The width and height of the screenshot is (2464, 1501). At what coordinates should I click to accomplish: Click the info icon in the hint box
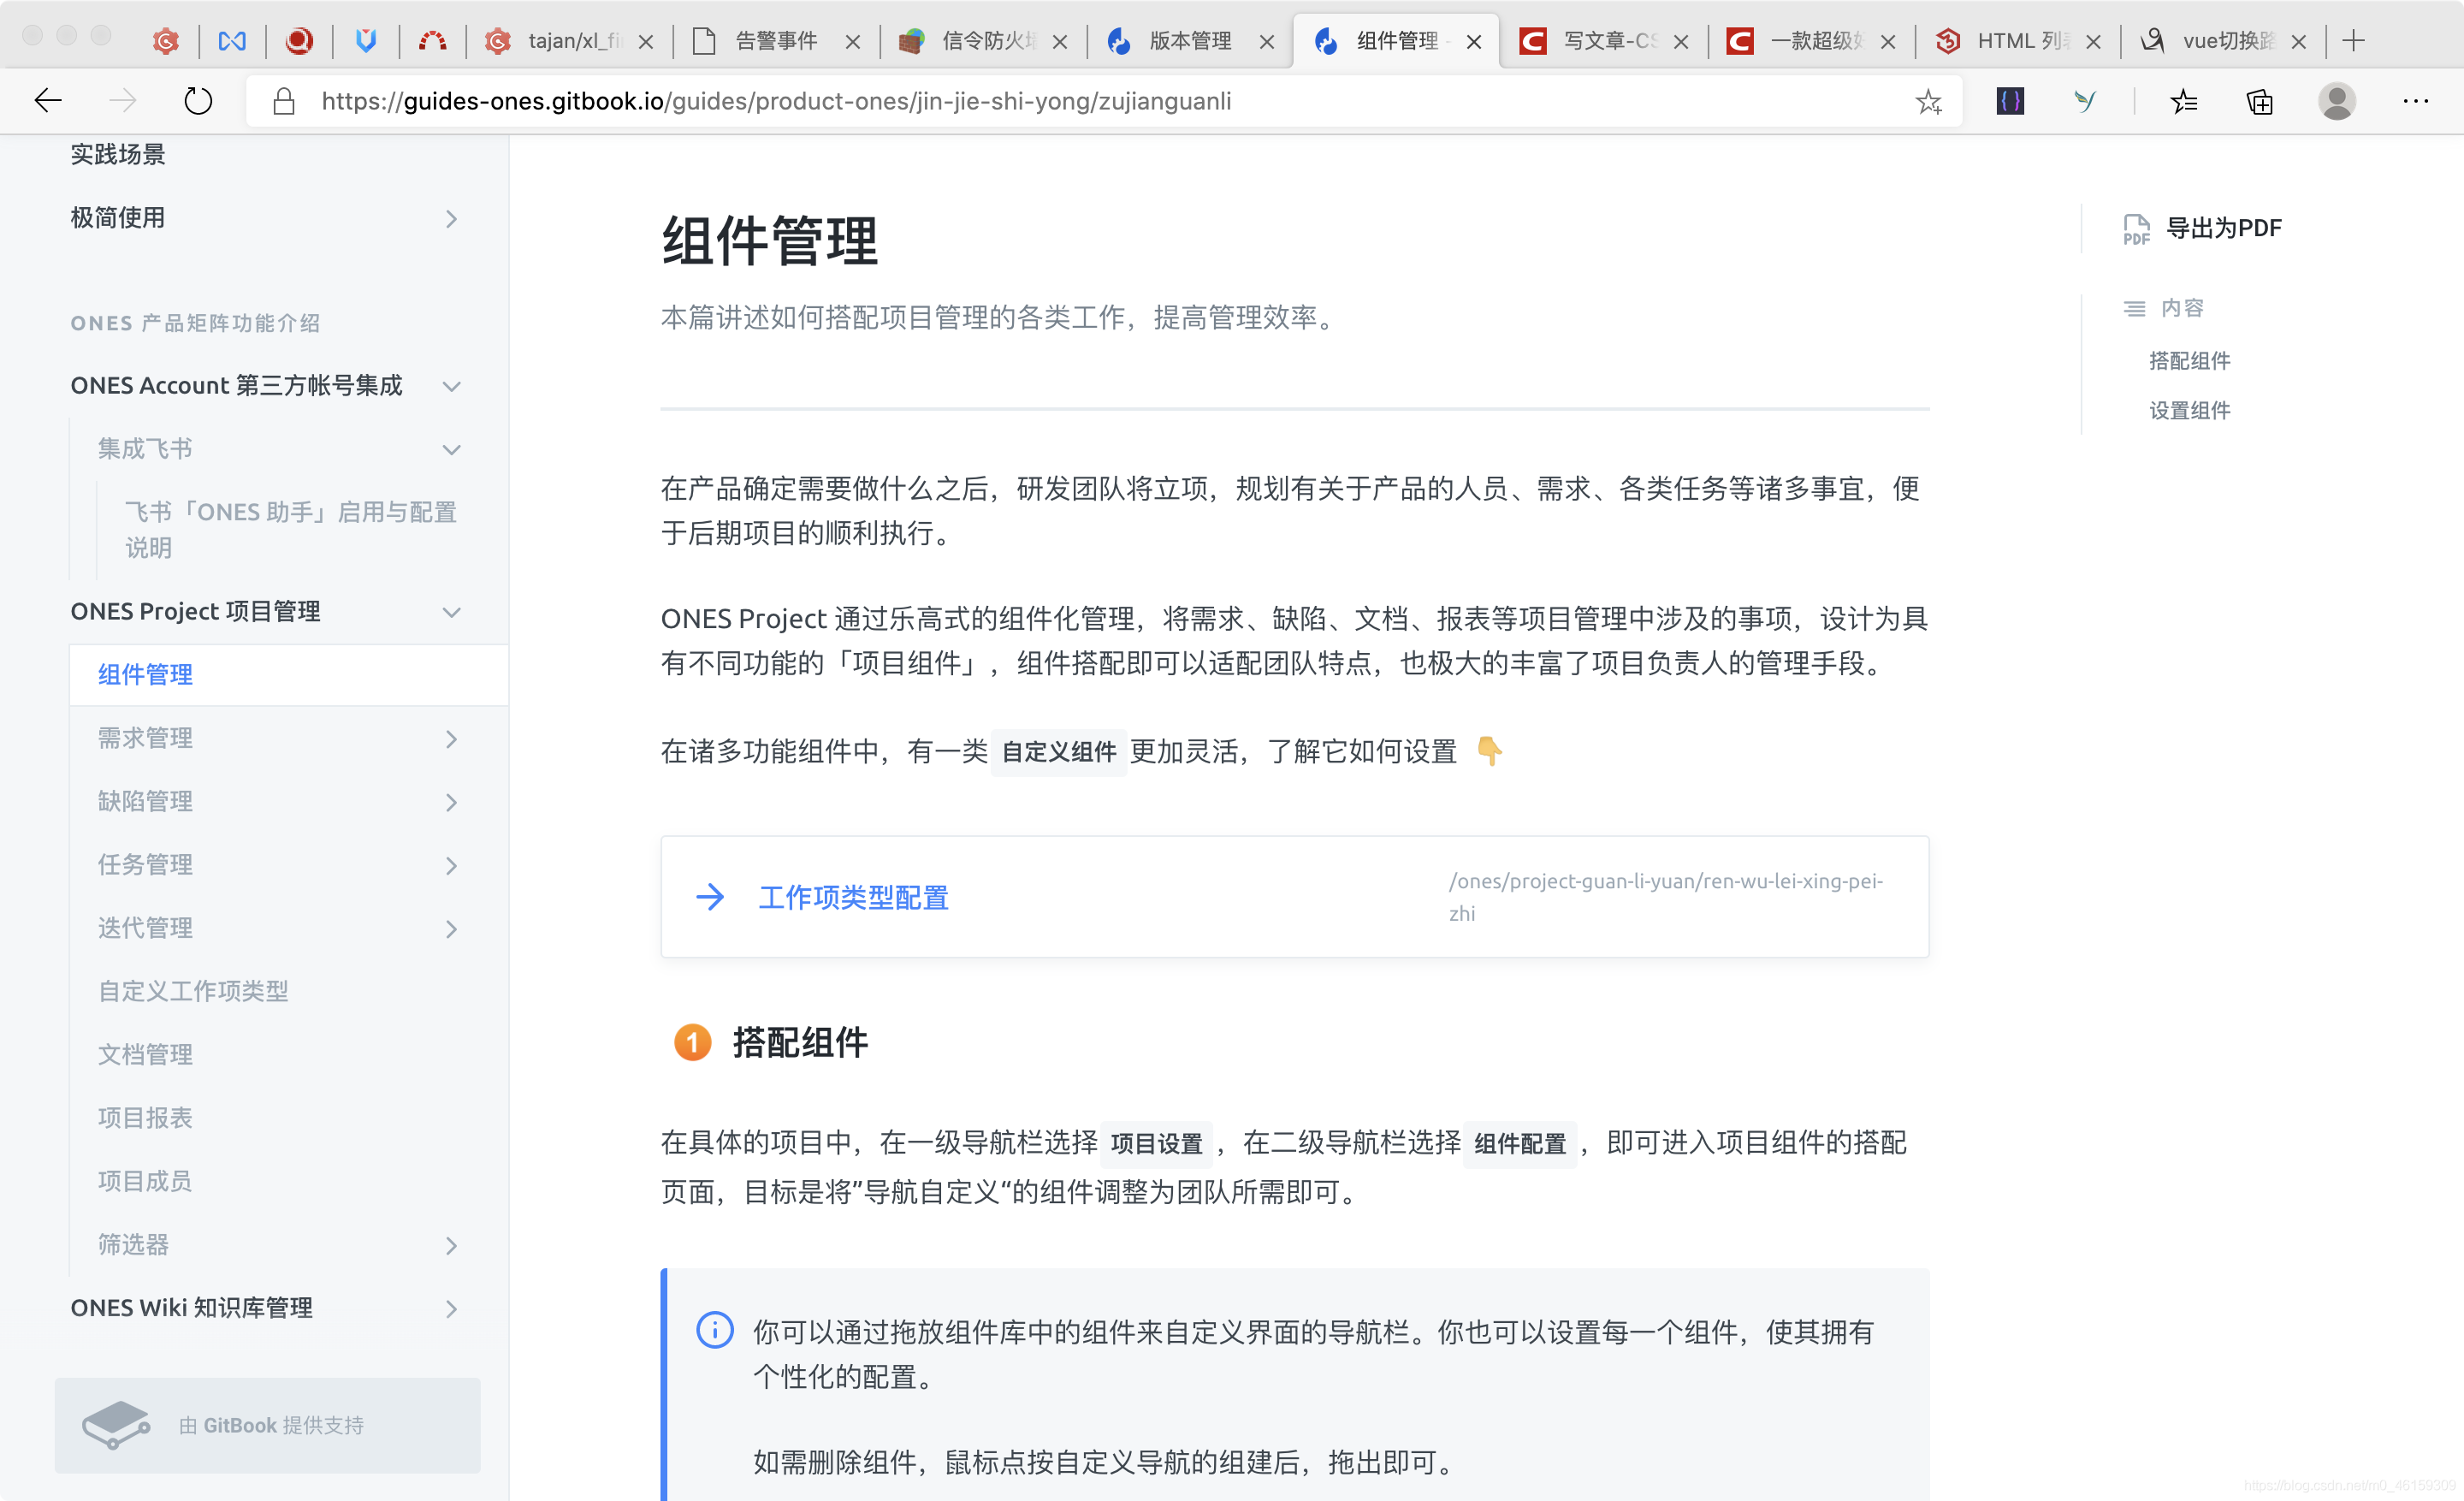(x=714, y=1330)
